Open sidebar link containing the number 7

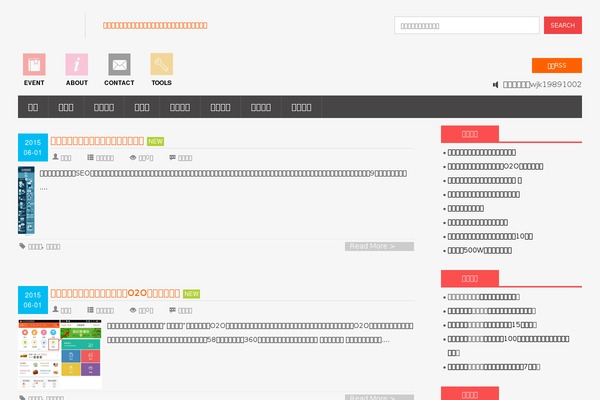pos(494,367)
